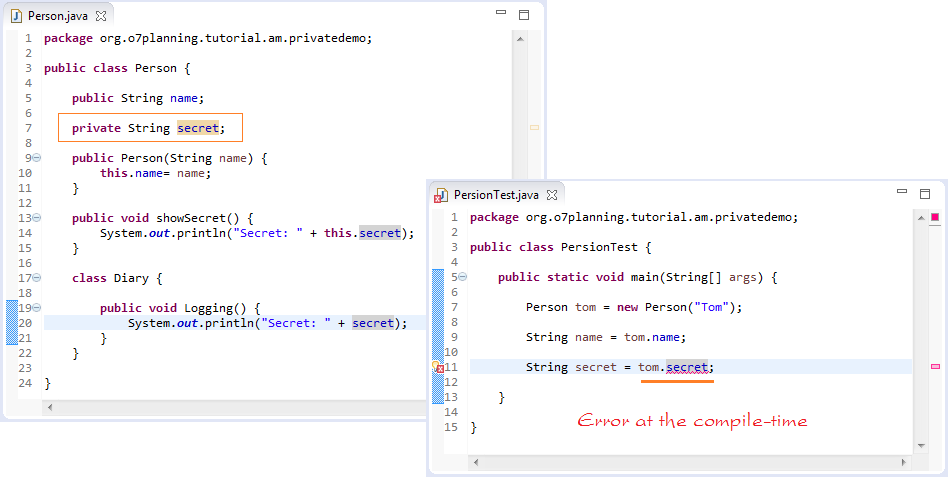
Task: Collapse showSecret method at line 13
Action: point(36,218)
